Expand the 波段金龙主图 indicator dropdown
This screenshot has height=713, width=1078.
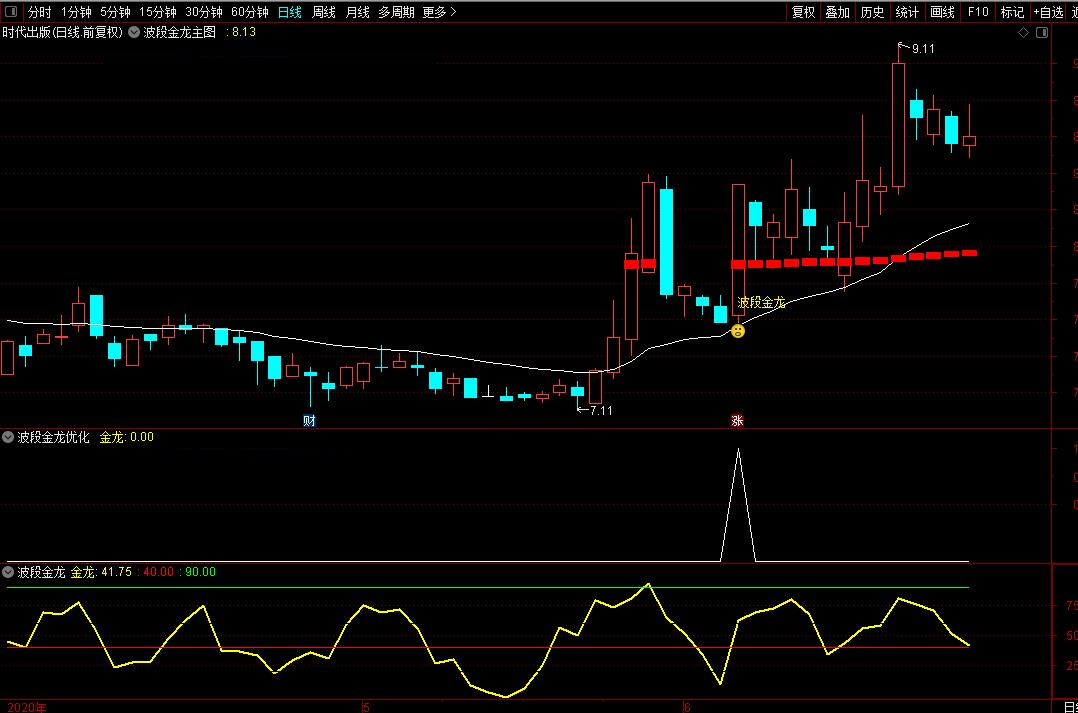pos(134,32)
